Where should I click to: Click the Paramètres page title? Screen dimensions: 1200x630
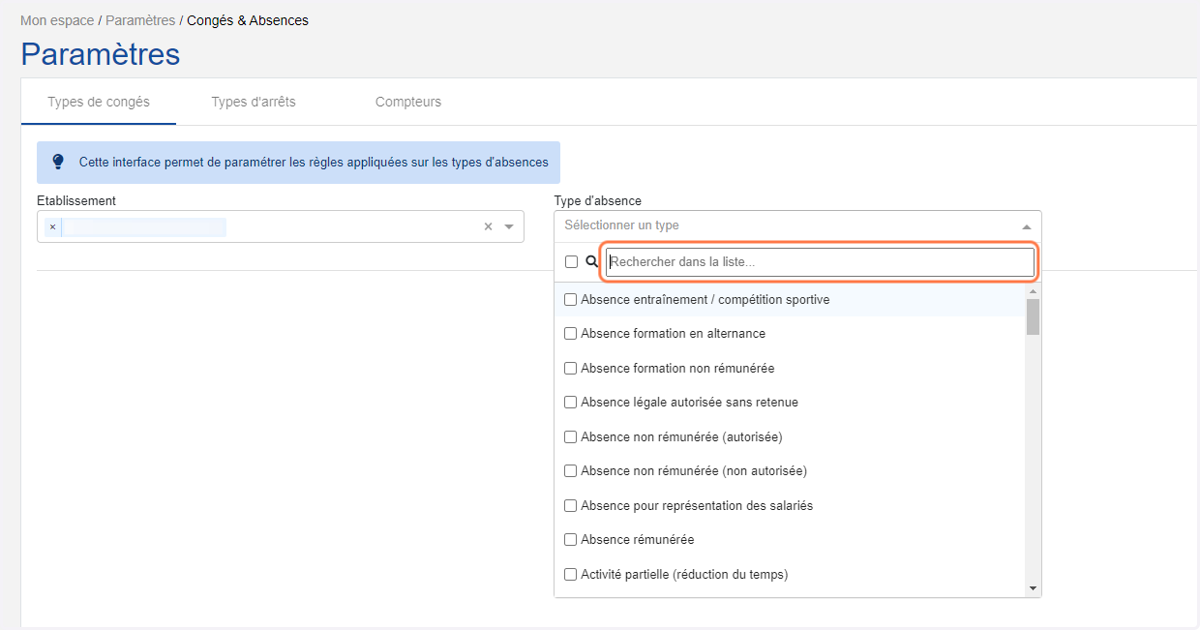pyautogui.click(x=100, y=54)
